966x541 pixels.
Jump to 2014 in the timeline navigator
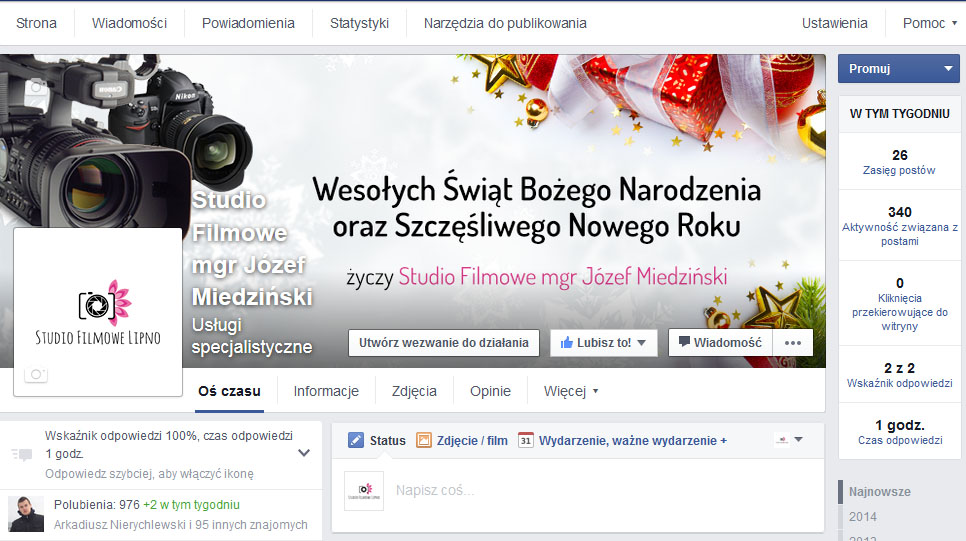coord(862,517)
